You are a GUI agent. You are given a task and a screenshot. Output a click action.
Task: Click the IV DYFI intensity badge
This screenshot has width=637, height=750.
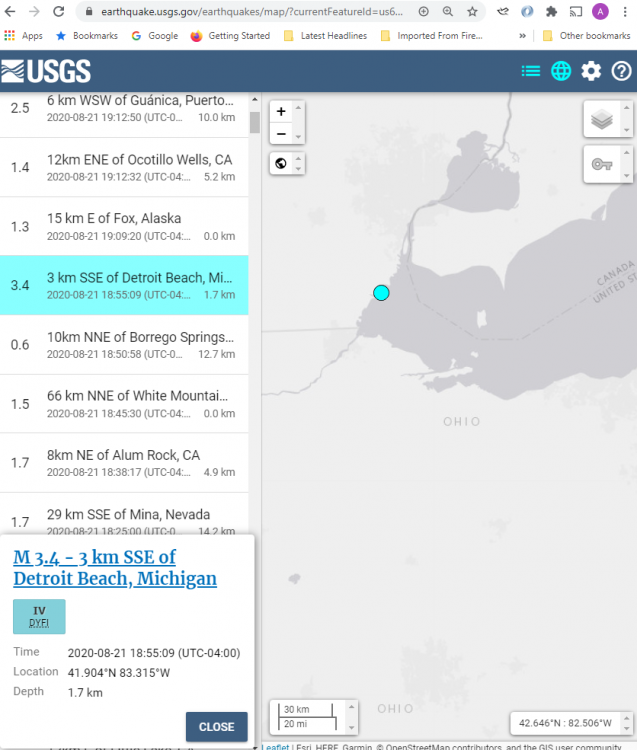39,616
